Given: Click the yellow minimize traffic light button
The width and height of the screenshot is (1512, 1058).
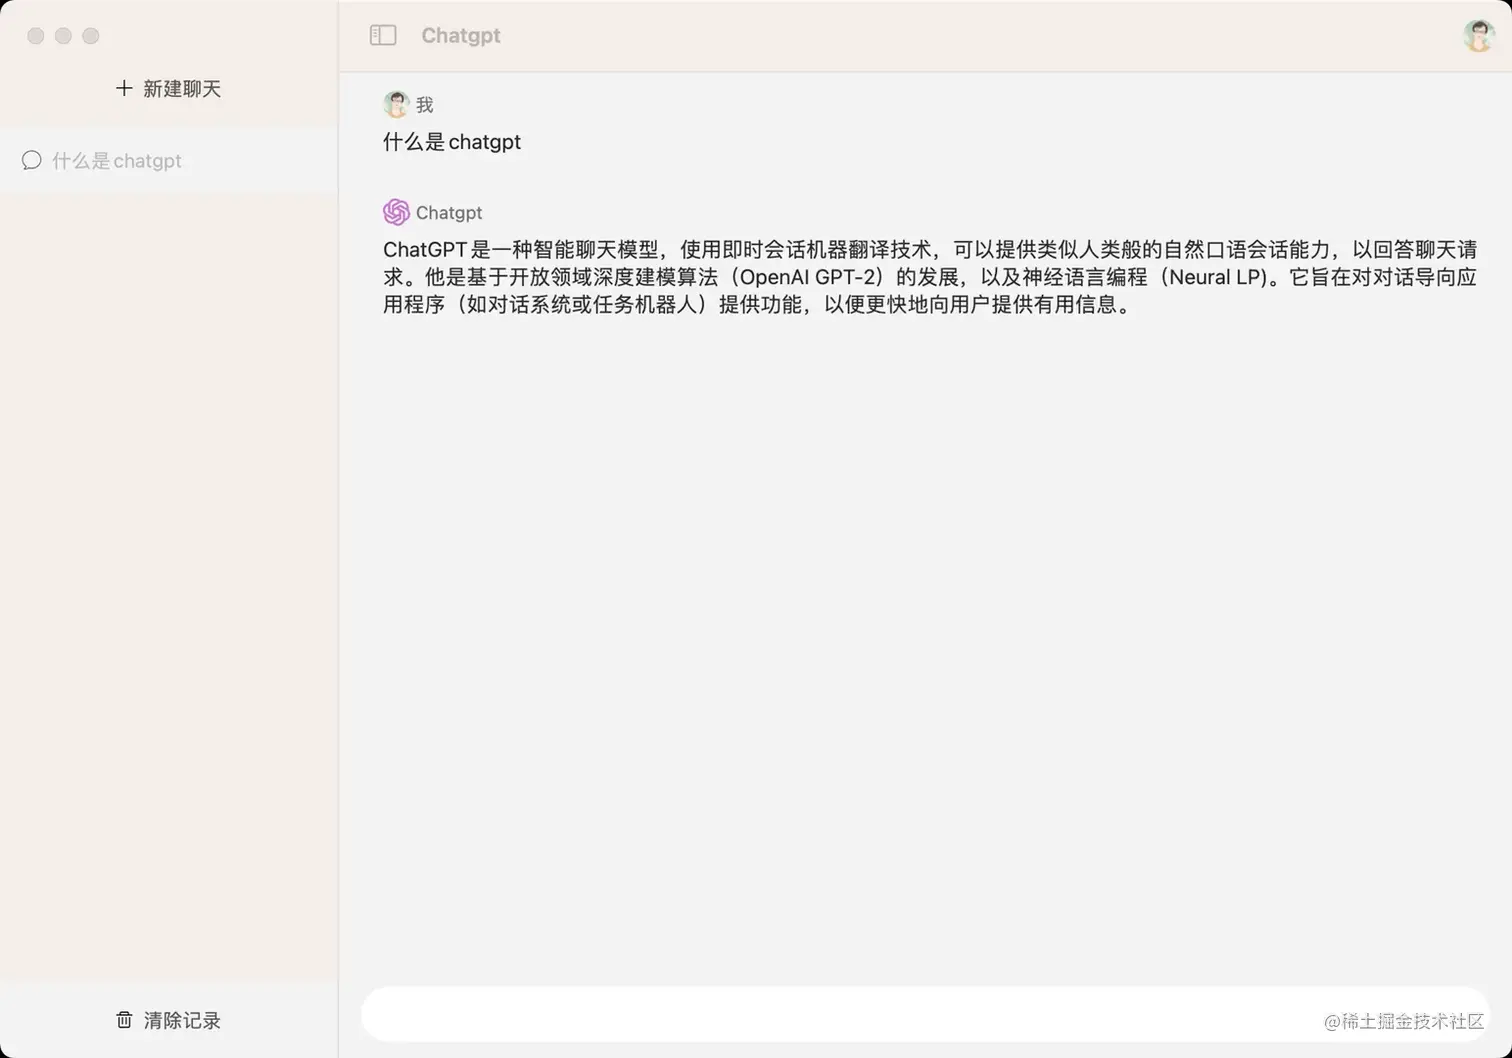Looking at the screenshot, I should tap(62, 36).
